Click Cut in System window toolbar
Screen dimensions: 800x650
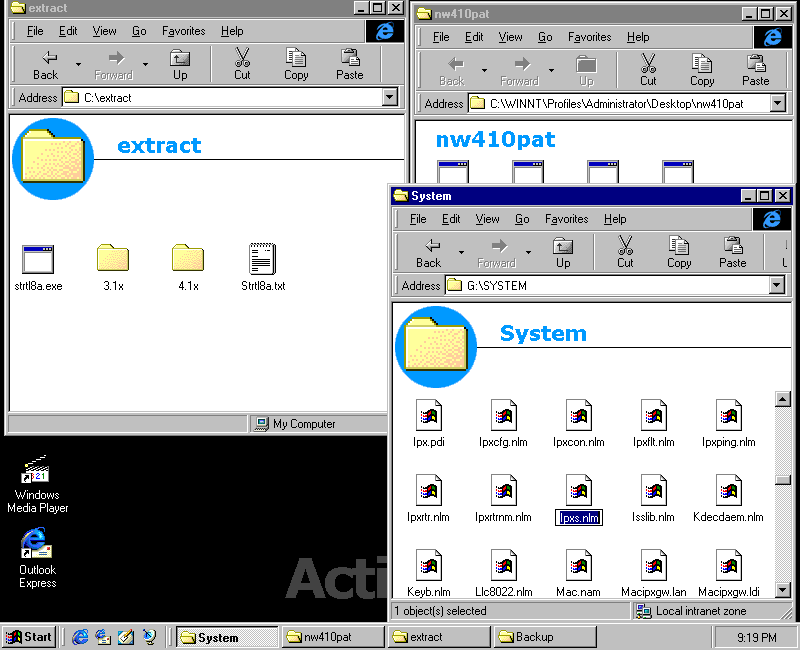[625, 252]
